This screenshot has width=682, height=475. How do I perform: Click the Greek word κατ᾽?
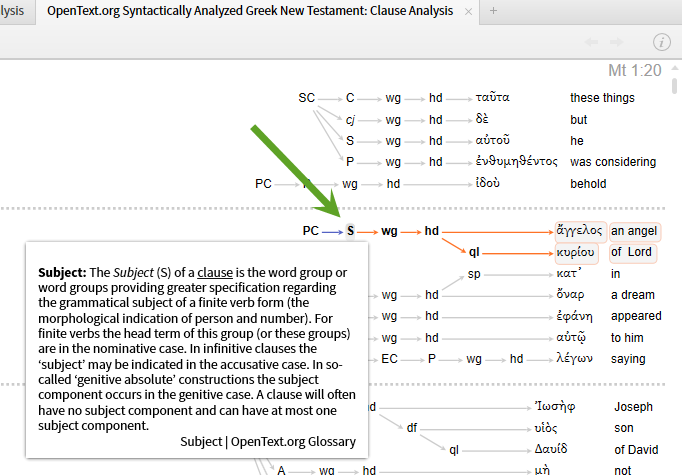569,274
